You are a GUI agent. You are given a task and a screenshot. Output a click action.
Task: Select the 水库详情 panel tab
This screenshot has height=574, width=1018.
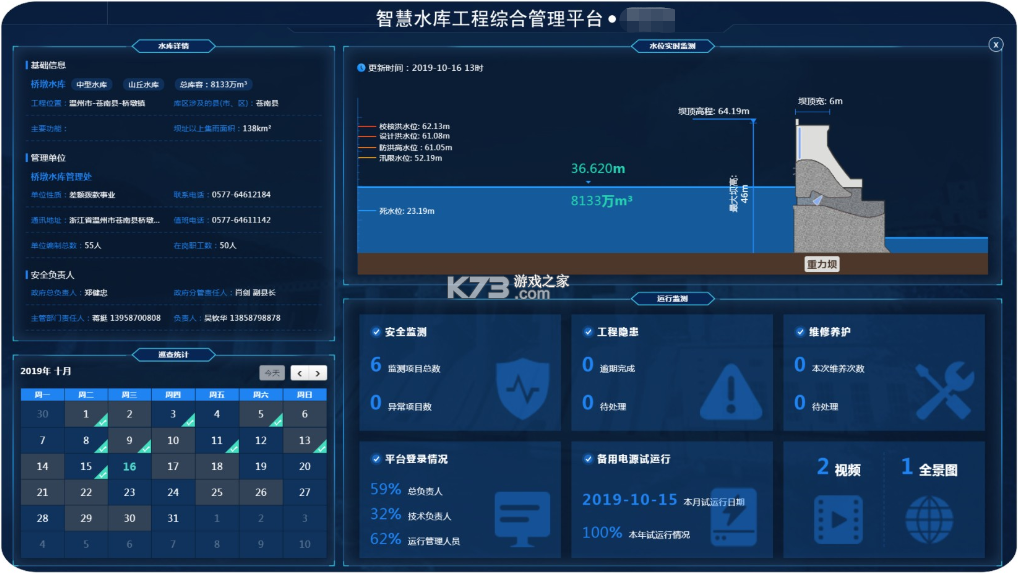(x=173, y=46)
